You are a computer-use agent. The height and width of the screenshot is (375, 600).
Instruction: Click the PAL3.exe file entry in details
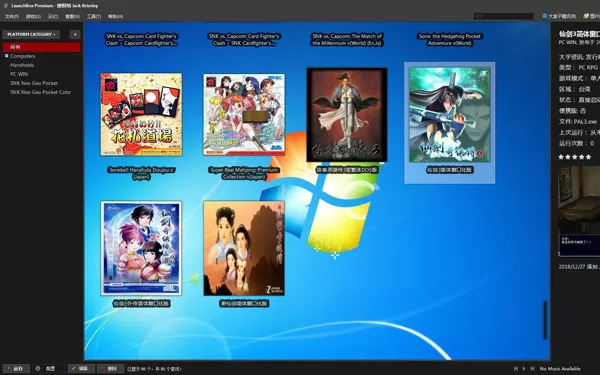pos(578,122)
